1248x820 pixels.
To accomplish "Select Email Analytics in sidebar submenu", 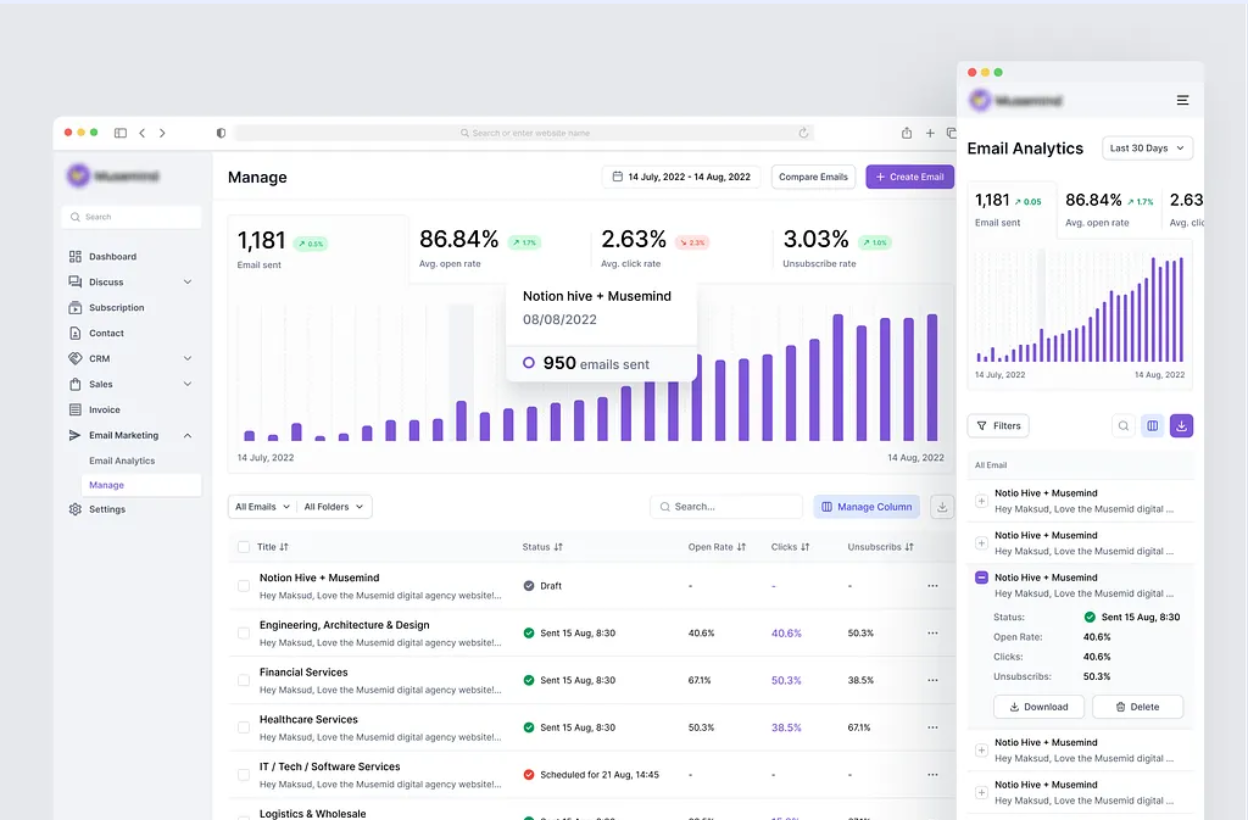I will click(x=122, y=461).
